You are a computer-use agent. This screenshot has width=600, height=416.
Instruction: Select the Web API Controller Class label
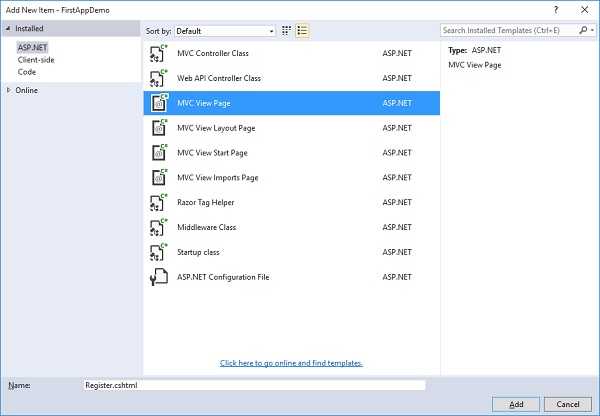click(x=219, y=78)
